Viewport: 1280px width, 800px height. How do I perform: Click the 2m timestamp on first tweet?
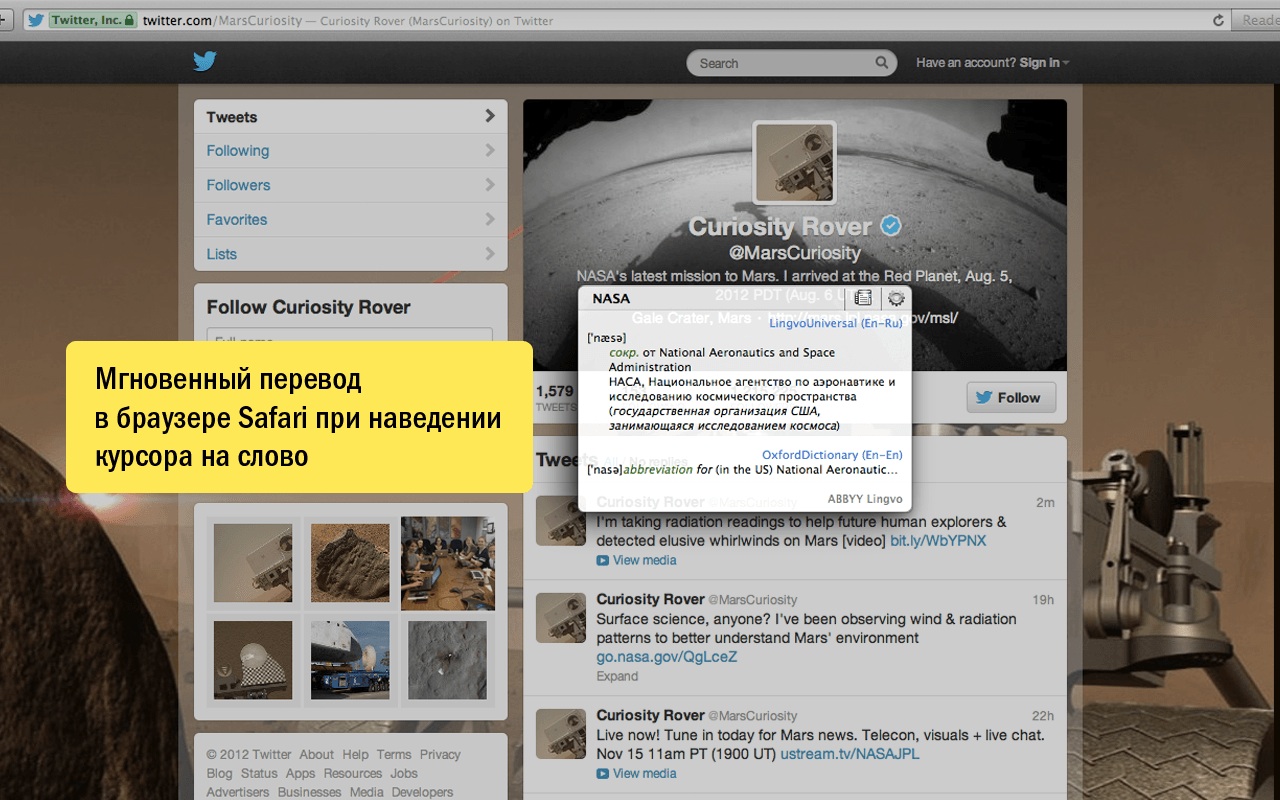pyautogui.click(x=1045, y=502)
